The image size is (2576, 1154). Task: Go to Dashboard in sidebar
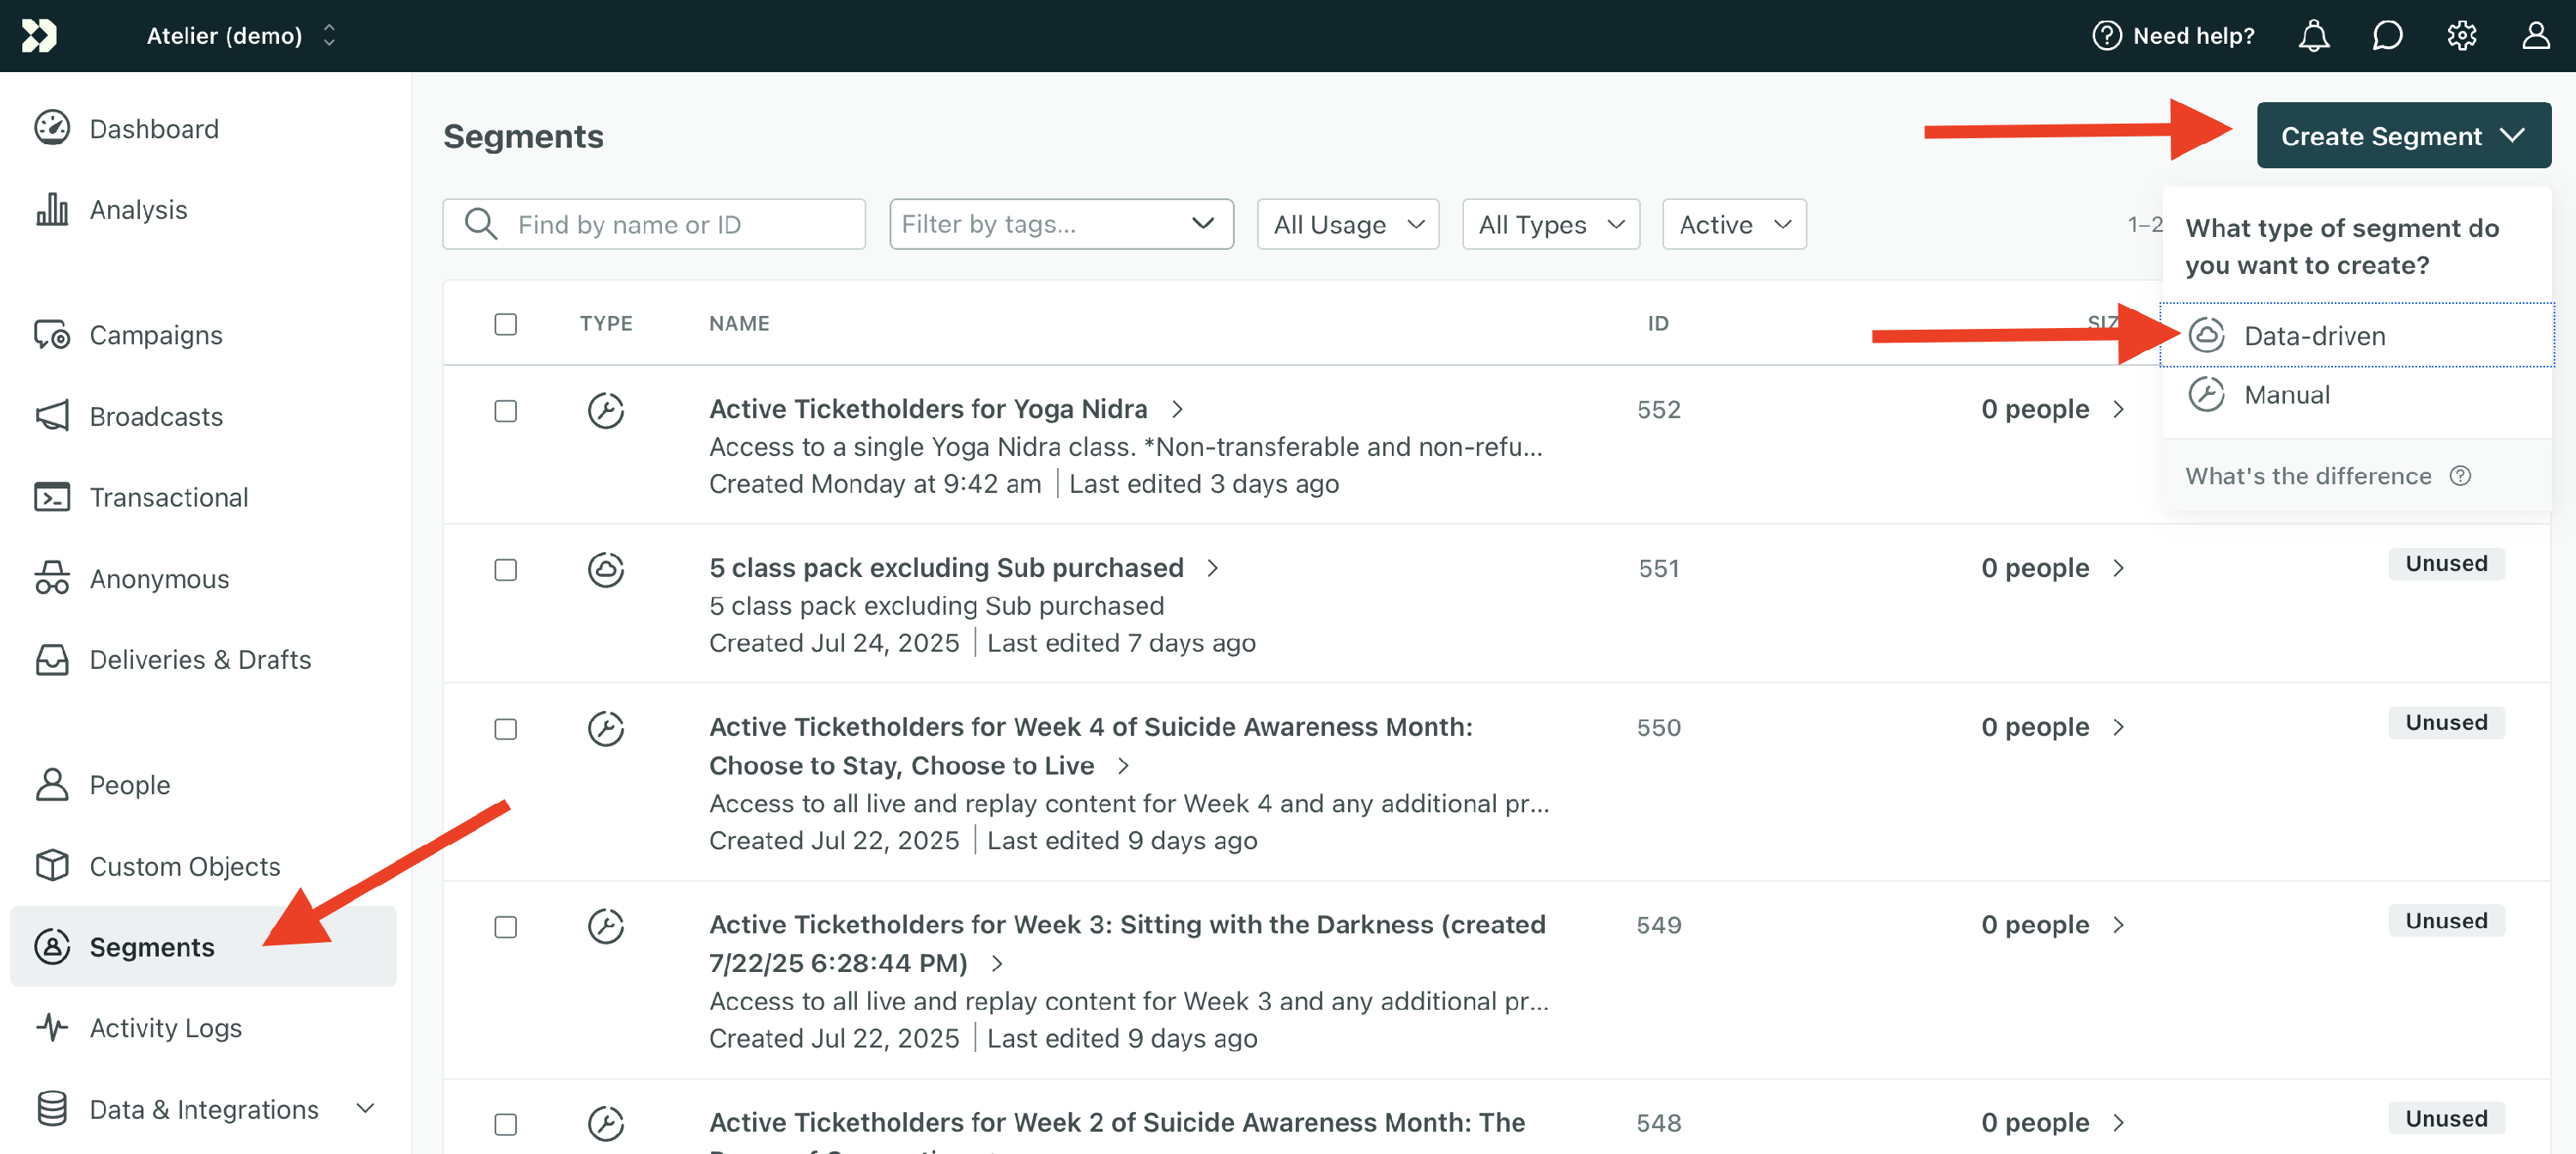click(154, 128)
